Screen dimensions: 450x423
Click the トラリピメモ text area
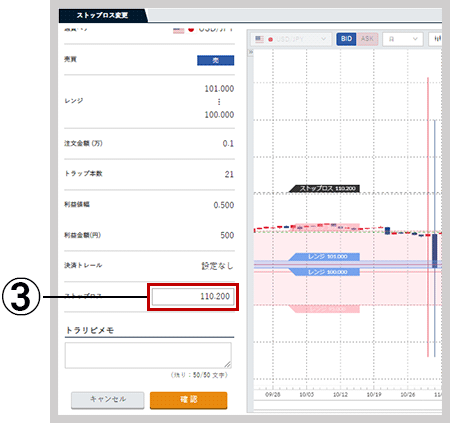point(148,355)
